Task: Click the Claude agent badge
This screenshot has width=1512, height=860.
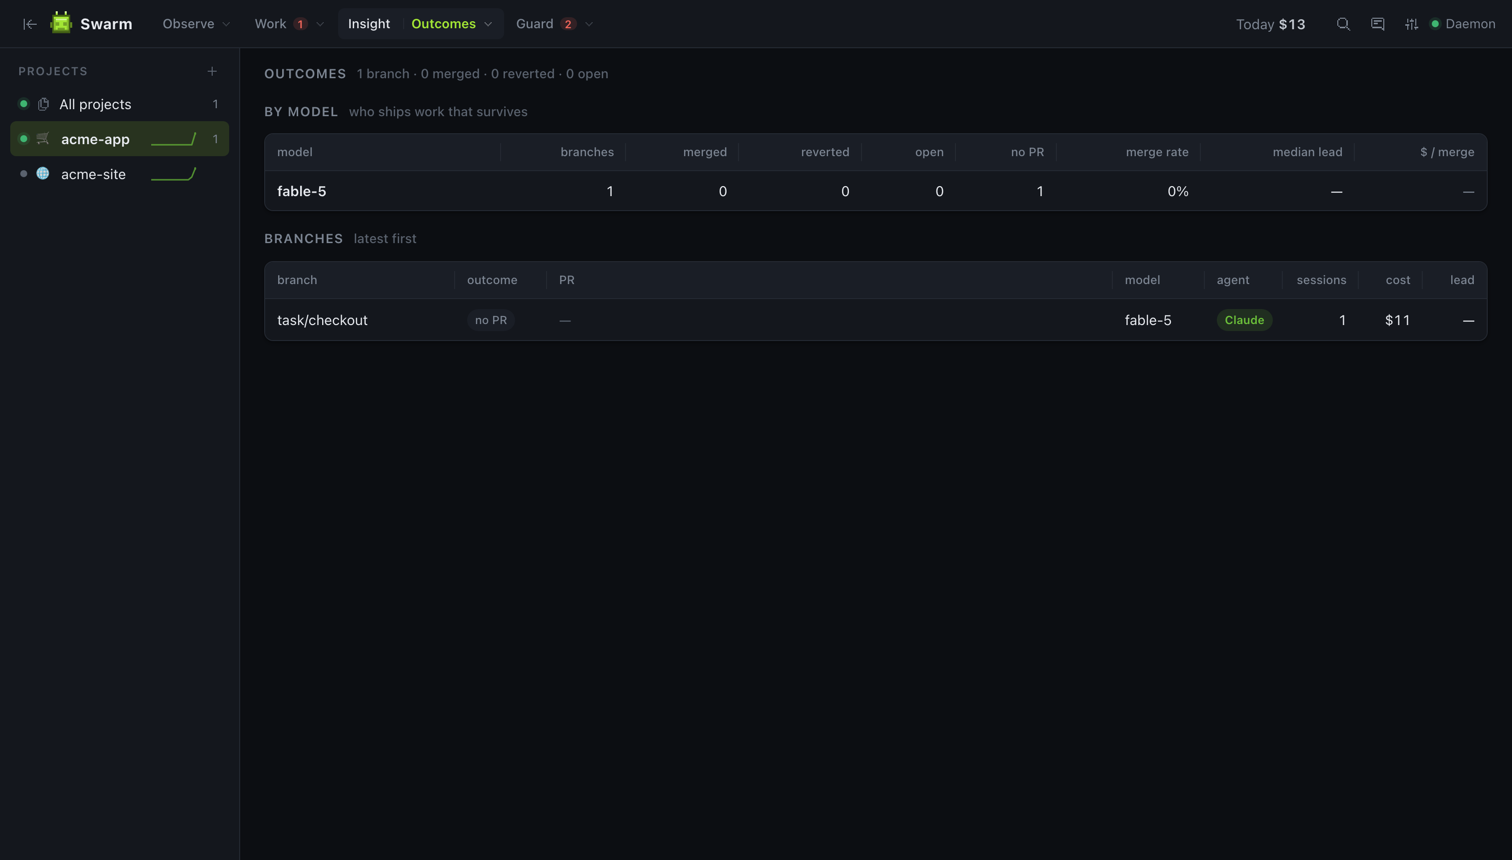Action: (x=1244, y=320)
